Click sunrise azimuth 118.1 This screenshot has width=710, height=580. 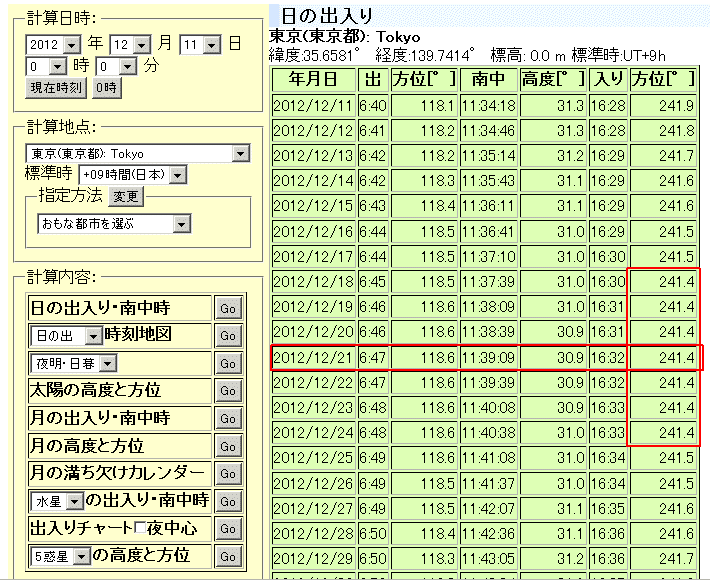point(423,106)
